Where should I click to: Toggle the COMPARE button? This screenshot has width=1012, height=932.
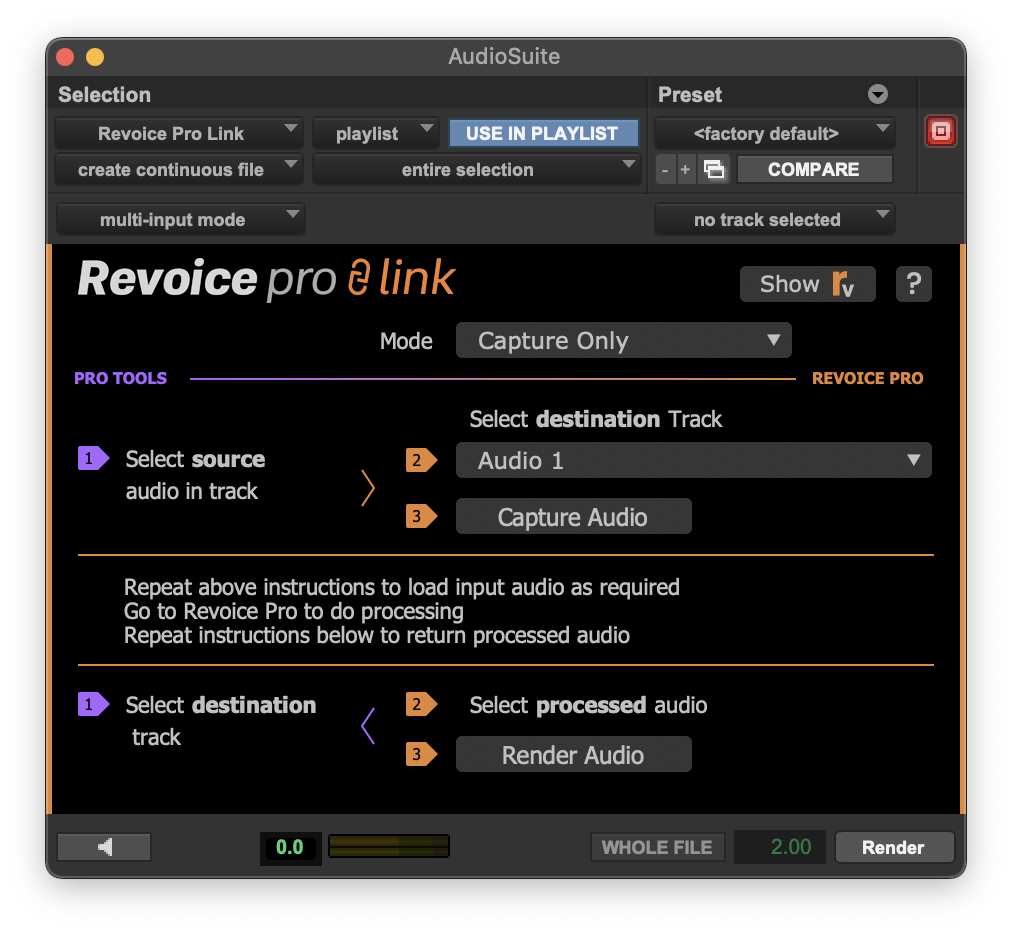click(x=813, y=170)
